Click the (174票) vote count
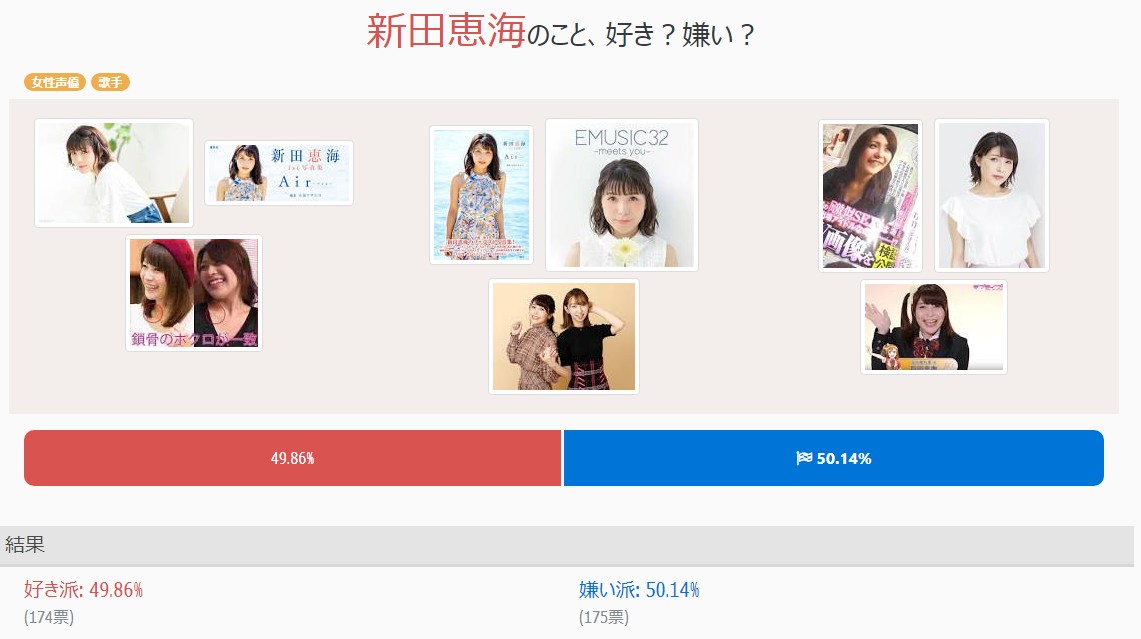 tap(49, 617)
